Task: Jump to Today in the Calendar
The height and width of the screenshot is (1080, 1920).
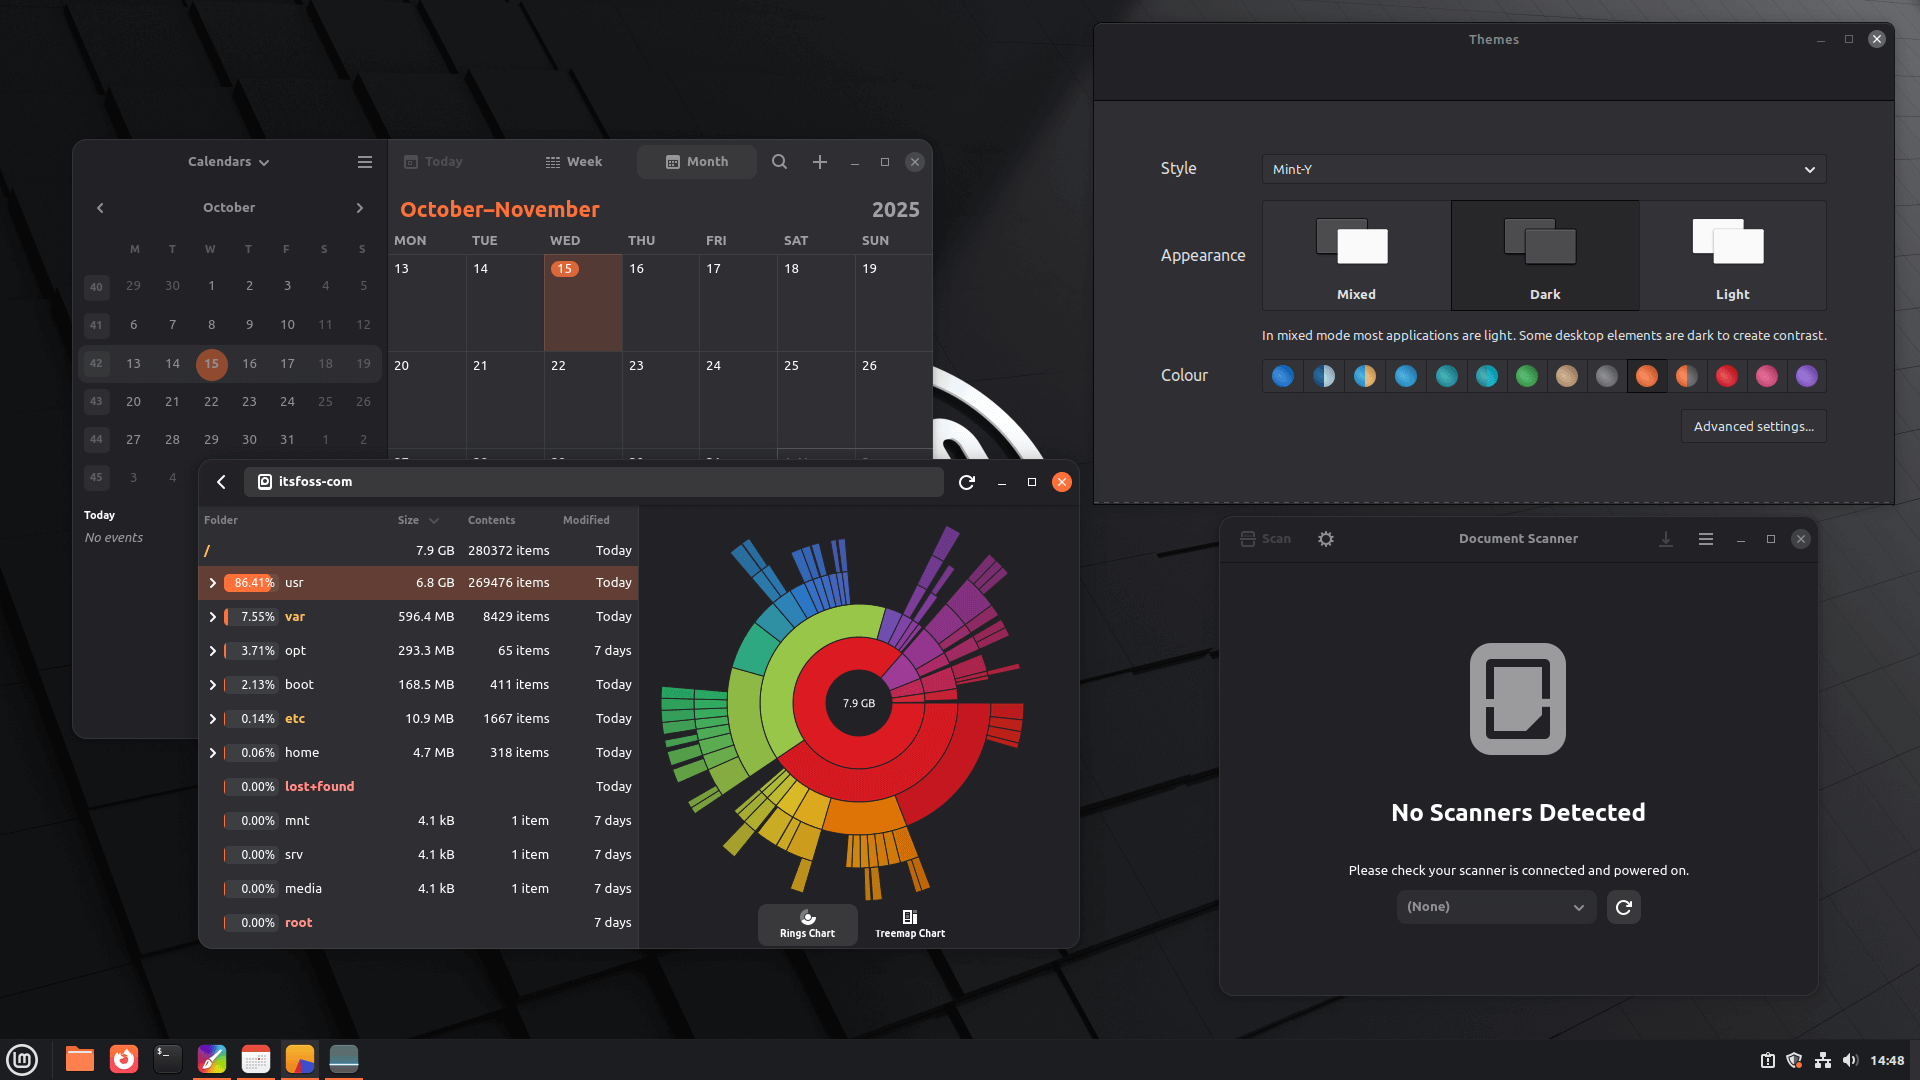Action: tap(435, 161)
